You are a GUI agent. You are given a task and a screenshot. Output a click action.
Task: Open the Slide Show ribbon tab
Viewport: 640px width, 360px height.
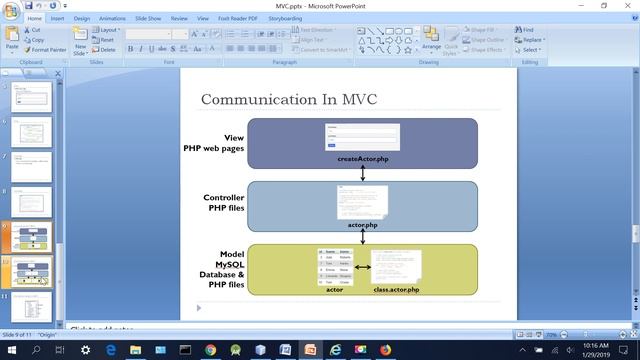click(148, 18)
